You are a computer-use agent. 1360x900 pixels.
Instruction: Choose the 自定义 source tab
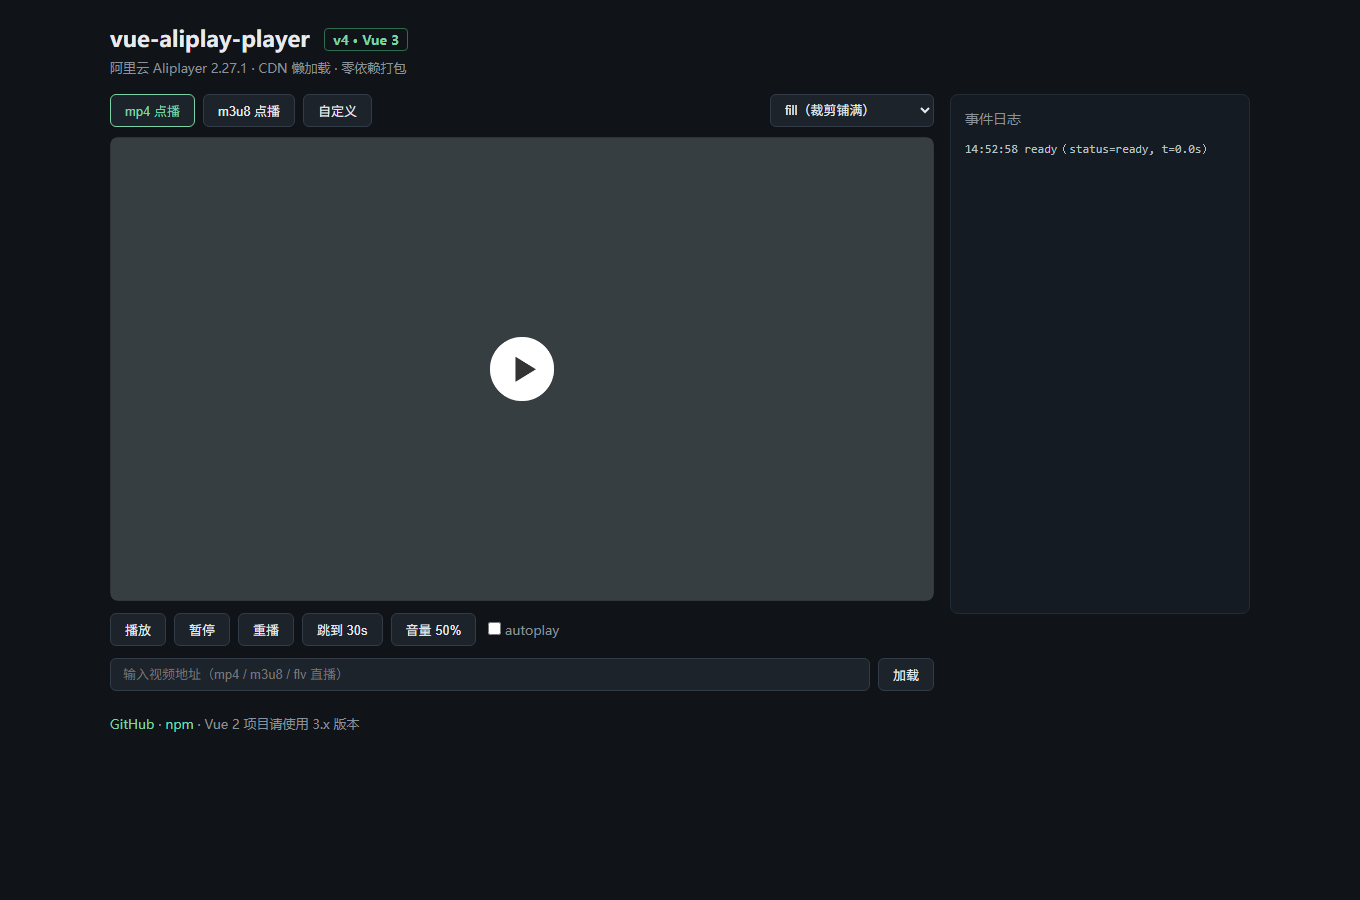point(338,111)
